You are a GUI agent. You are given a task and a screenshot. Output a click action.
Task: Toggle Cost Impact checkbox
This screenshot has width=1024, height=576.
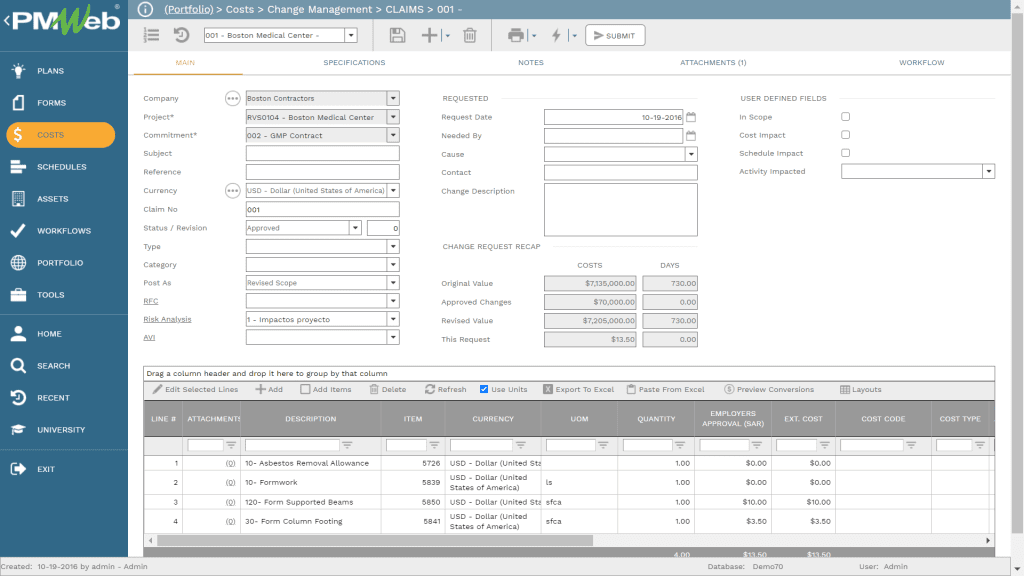click(x=846, y=135)
